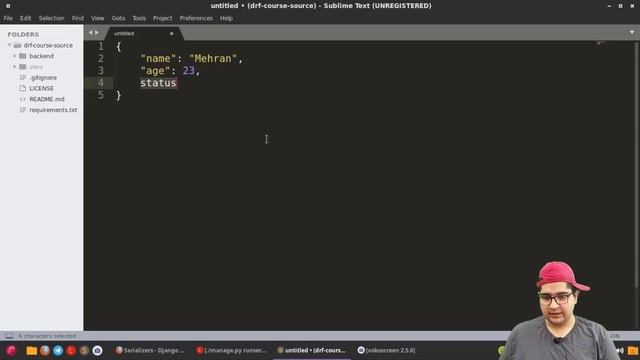Screen dimensions: 640x360
Task: Go to previous tab with left arrow
Action: tap(91, 33)
